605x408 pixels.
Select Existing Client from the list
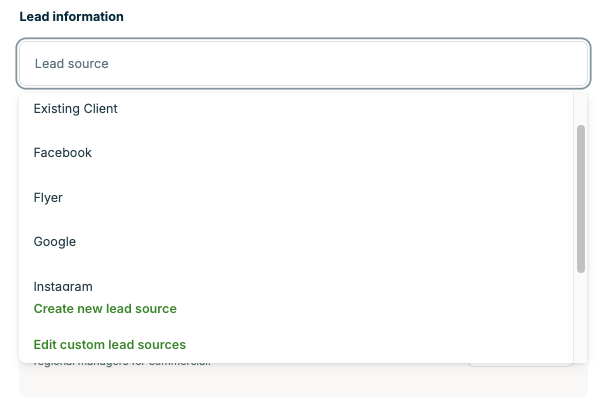tap(76, 108)
